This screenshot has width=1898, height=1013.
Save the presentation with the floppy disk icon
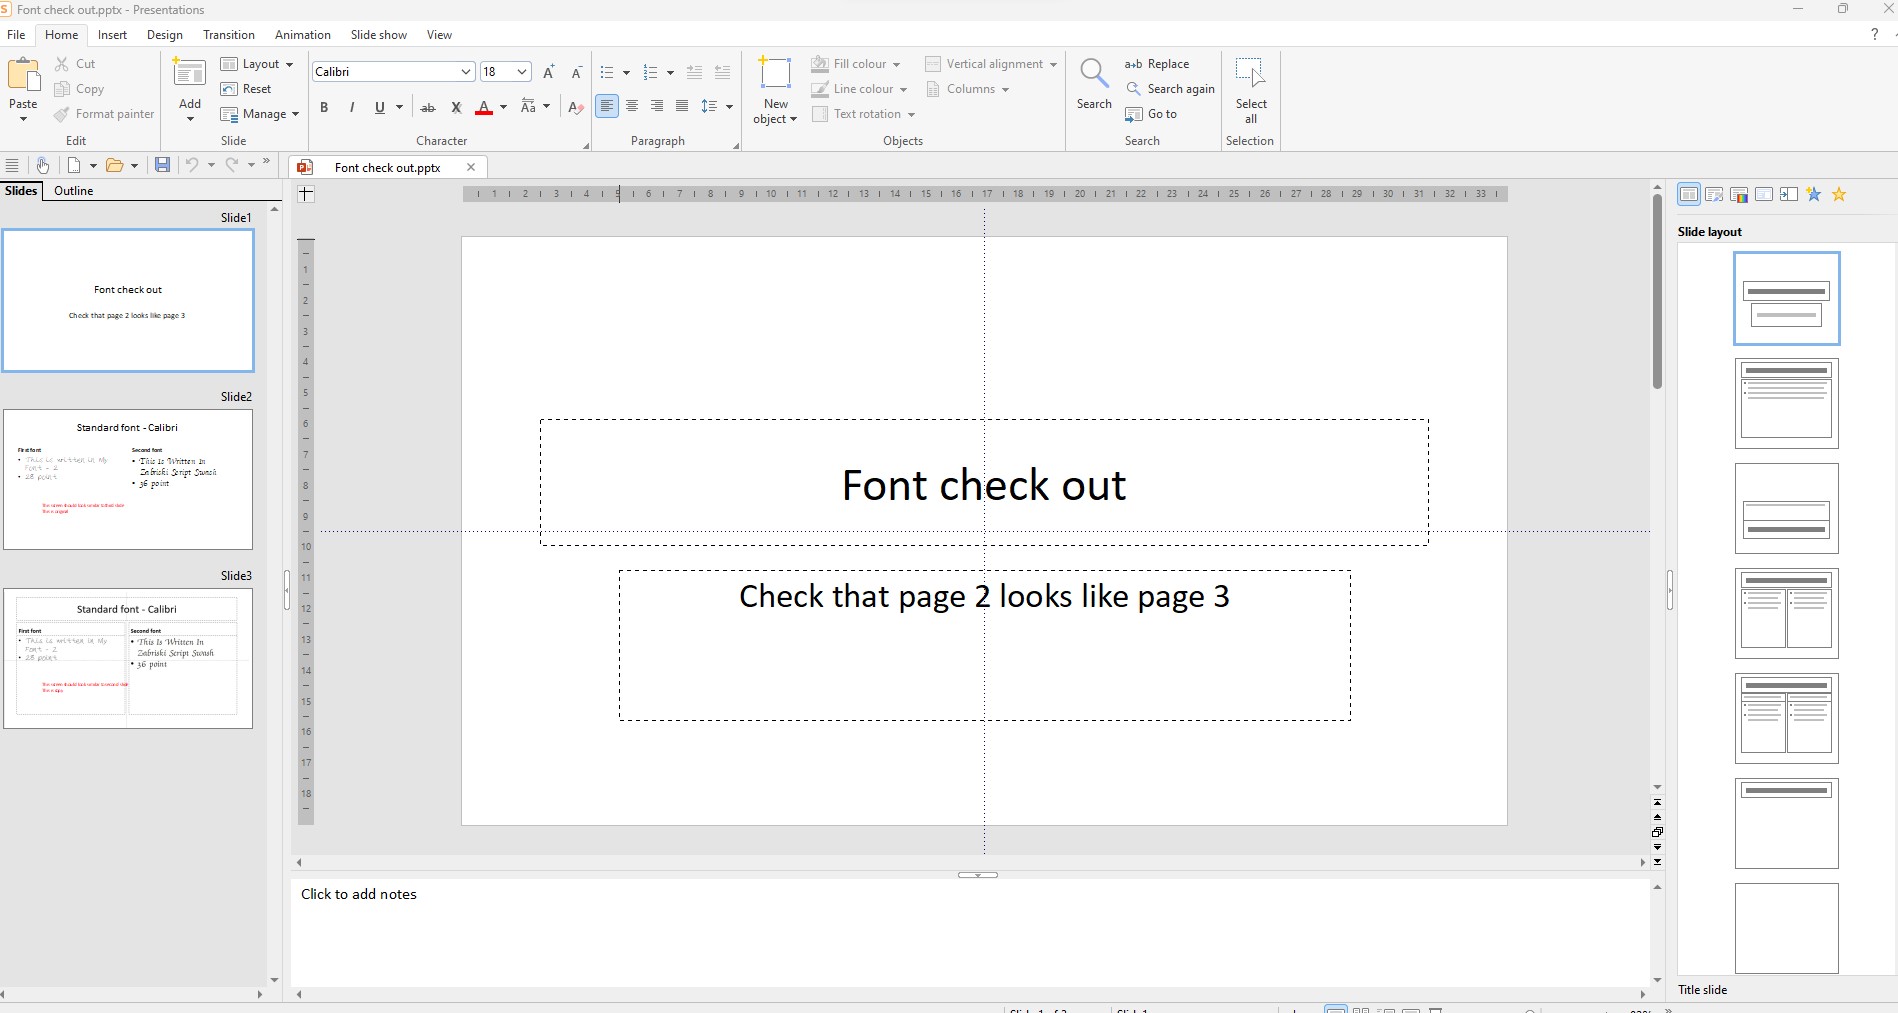click(x=162, y=165)
